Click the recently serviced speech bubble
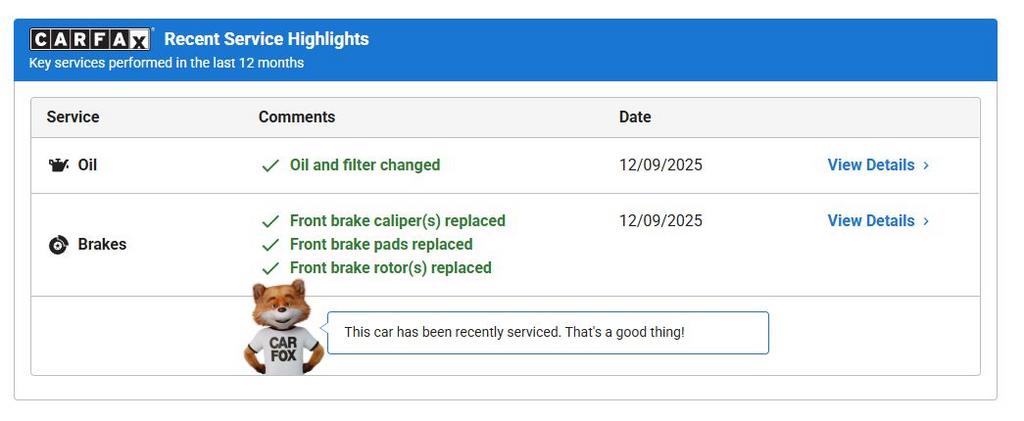 point(548,332)
